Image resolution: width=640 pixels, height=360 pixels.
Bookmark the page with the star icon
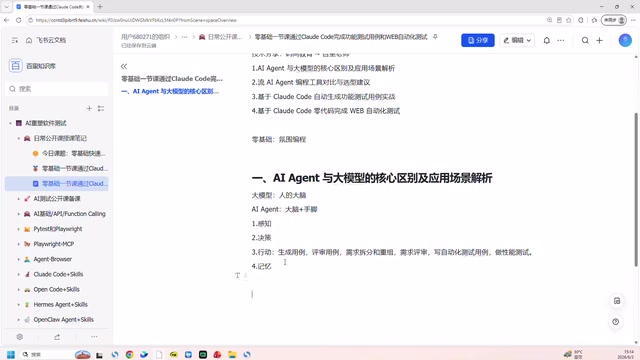tap(569, 20)
